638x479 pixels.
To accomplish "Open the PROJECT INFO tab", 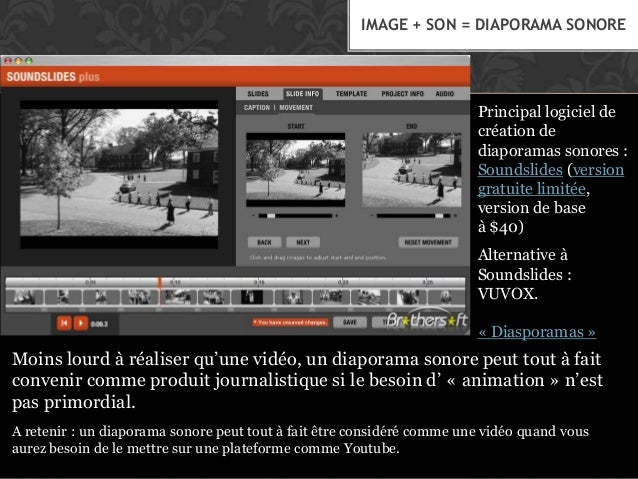I will (x=402, y=94).
